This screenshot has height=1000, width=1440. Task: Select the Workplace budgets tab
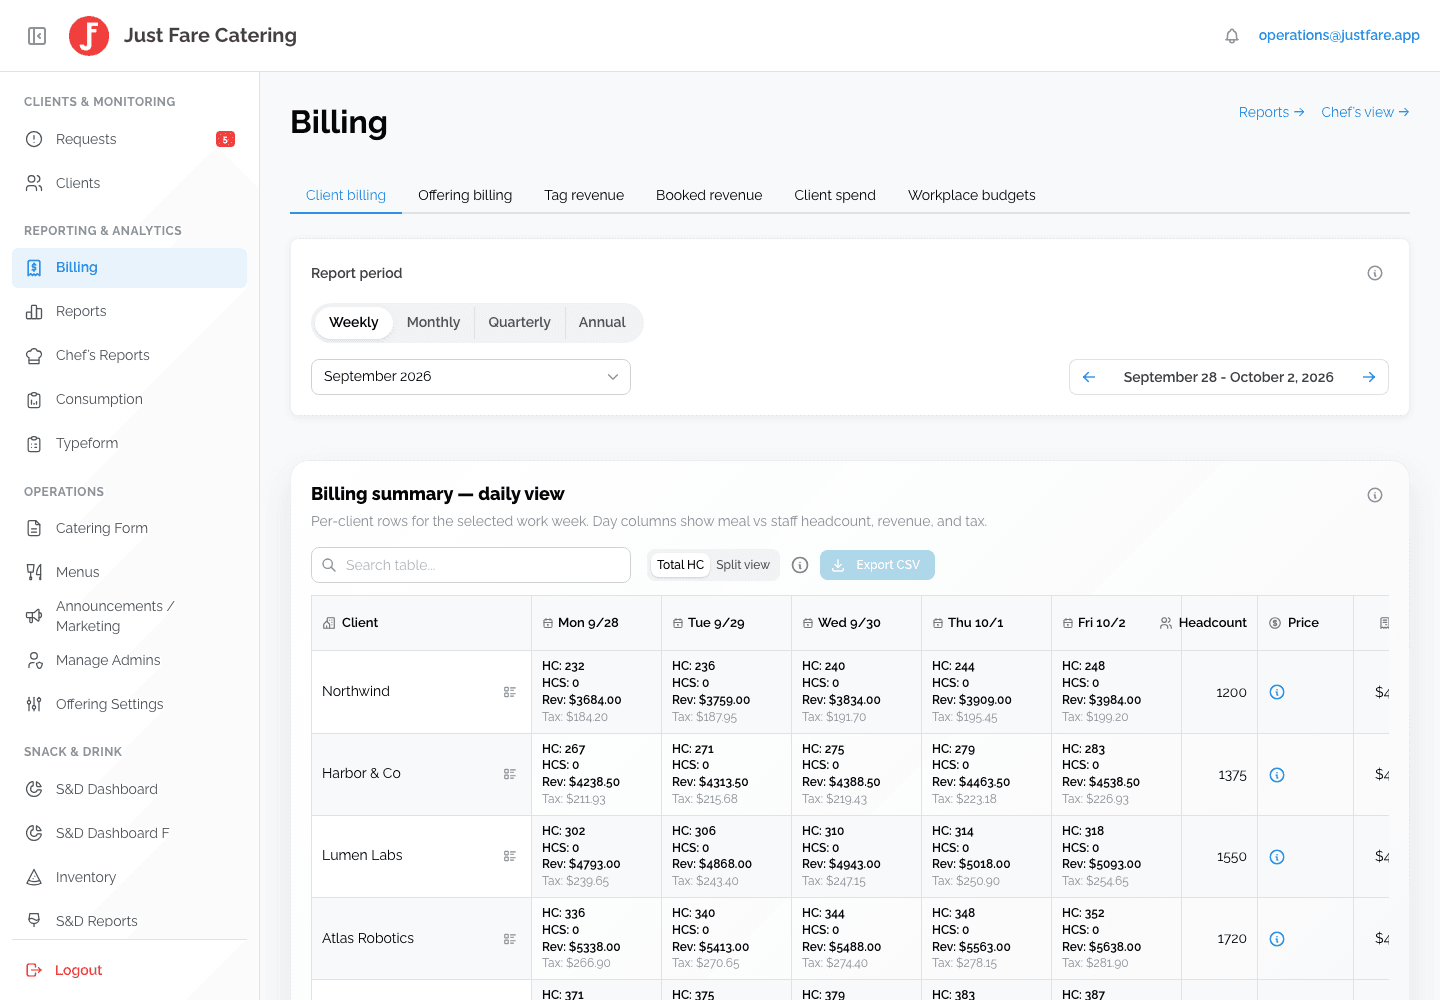click(x=972, y=195)
